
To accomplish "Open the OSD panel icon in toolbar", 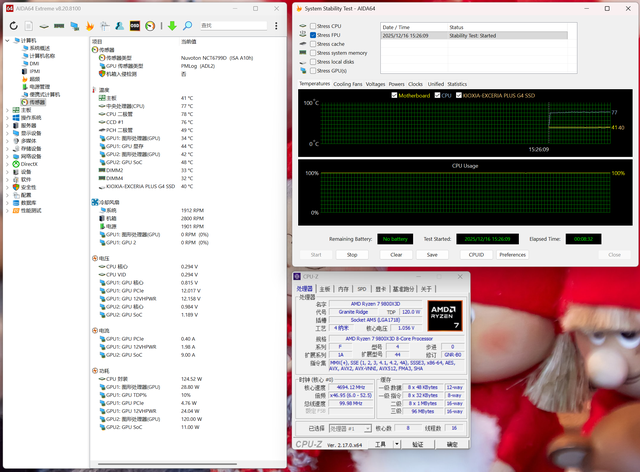I will click(134, 25).
